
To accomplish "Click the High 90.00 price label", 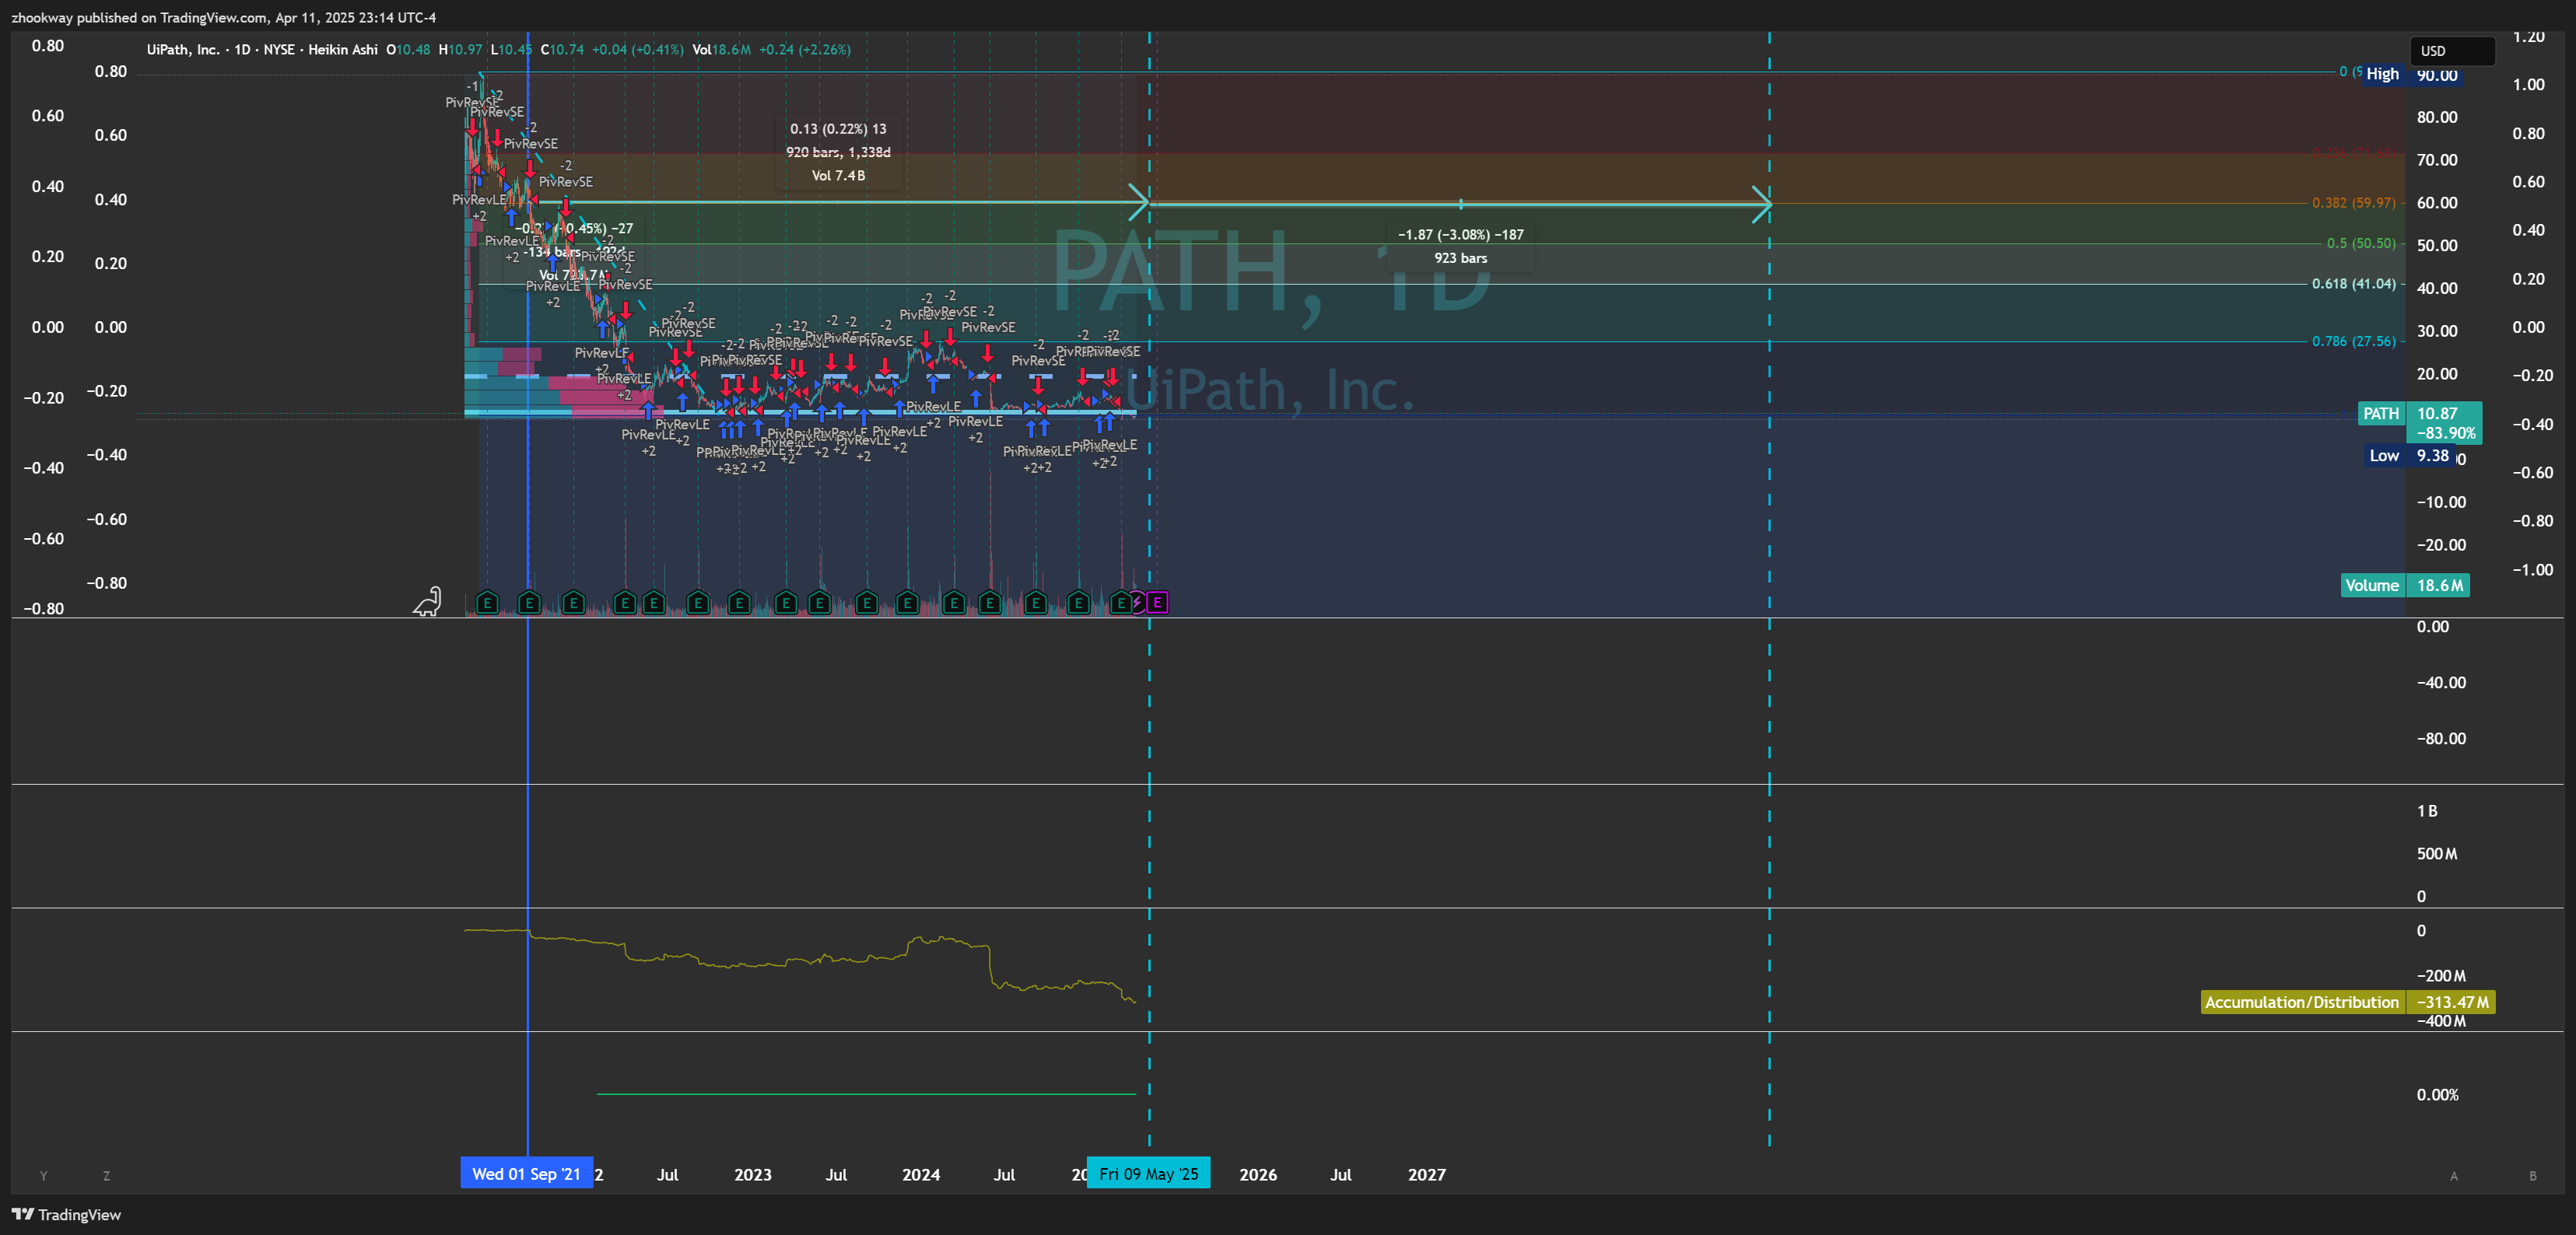I will (2411, 74).
